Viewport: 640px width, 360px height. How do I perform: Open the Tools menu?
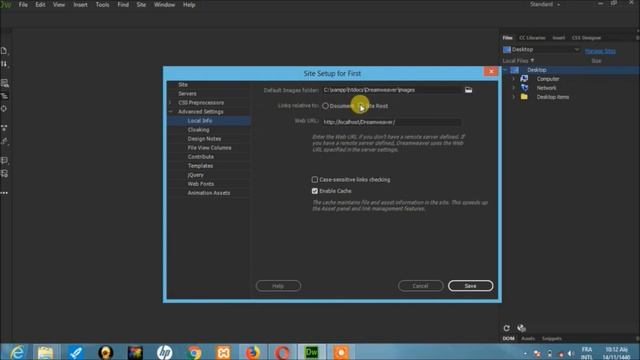pos(102,5)
